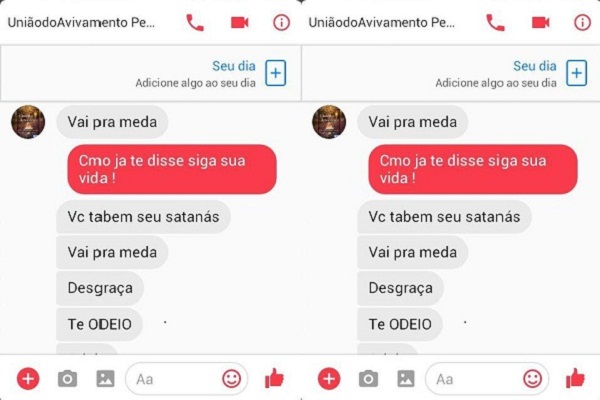
Task: Open conversation info in right chat header
Action: click(x=582, y=23)
